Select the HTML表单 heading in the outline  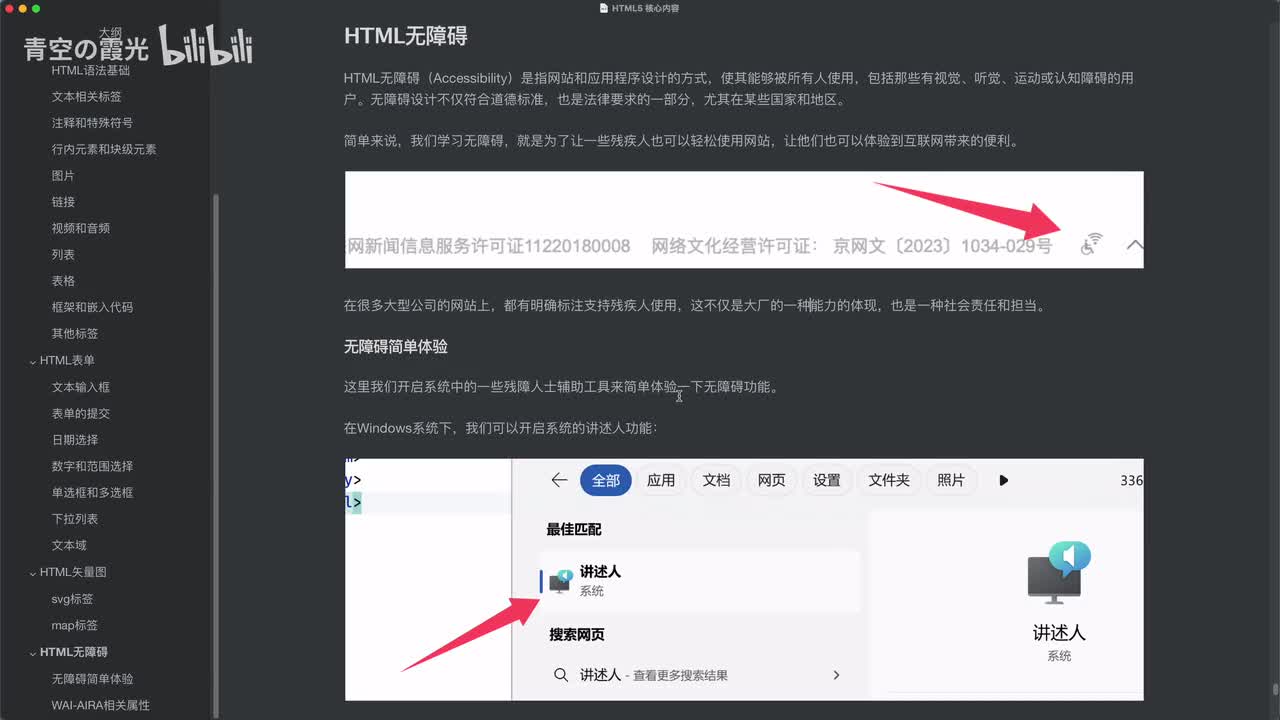point(67,361)
